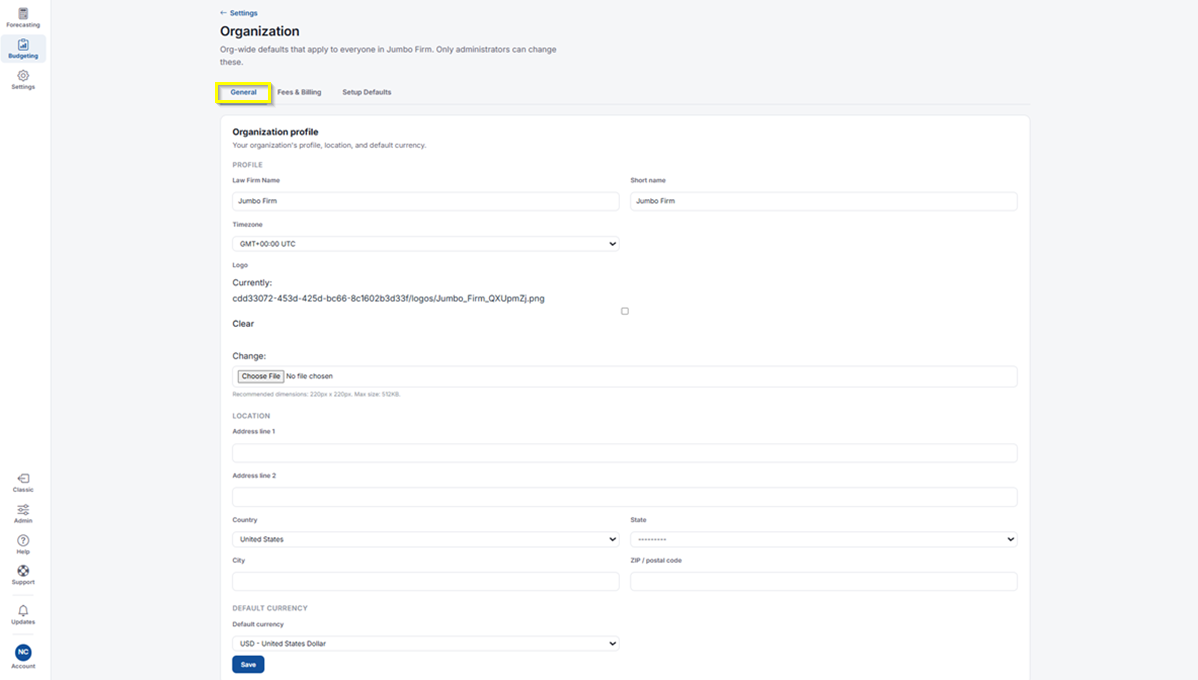Switch to Setup Defaults tab
This screenshot has height=680, width=1198.
click(367, 92)
